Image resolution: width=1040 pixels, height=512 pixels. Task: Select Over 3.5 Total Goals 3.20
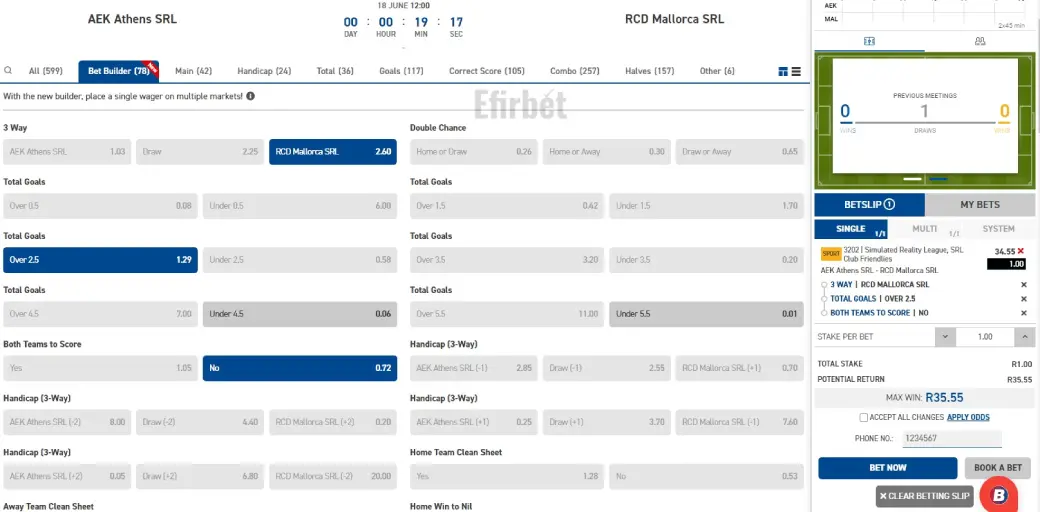507,260
